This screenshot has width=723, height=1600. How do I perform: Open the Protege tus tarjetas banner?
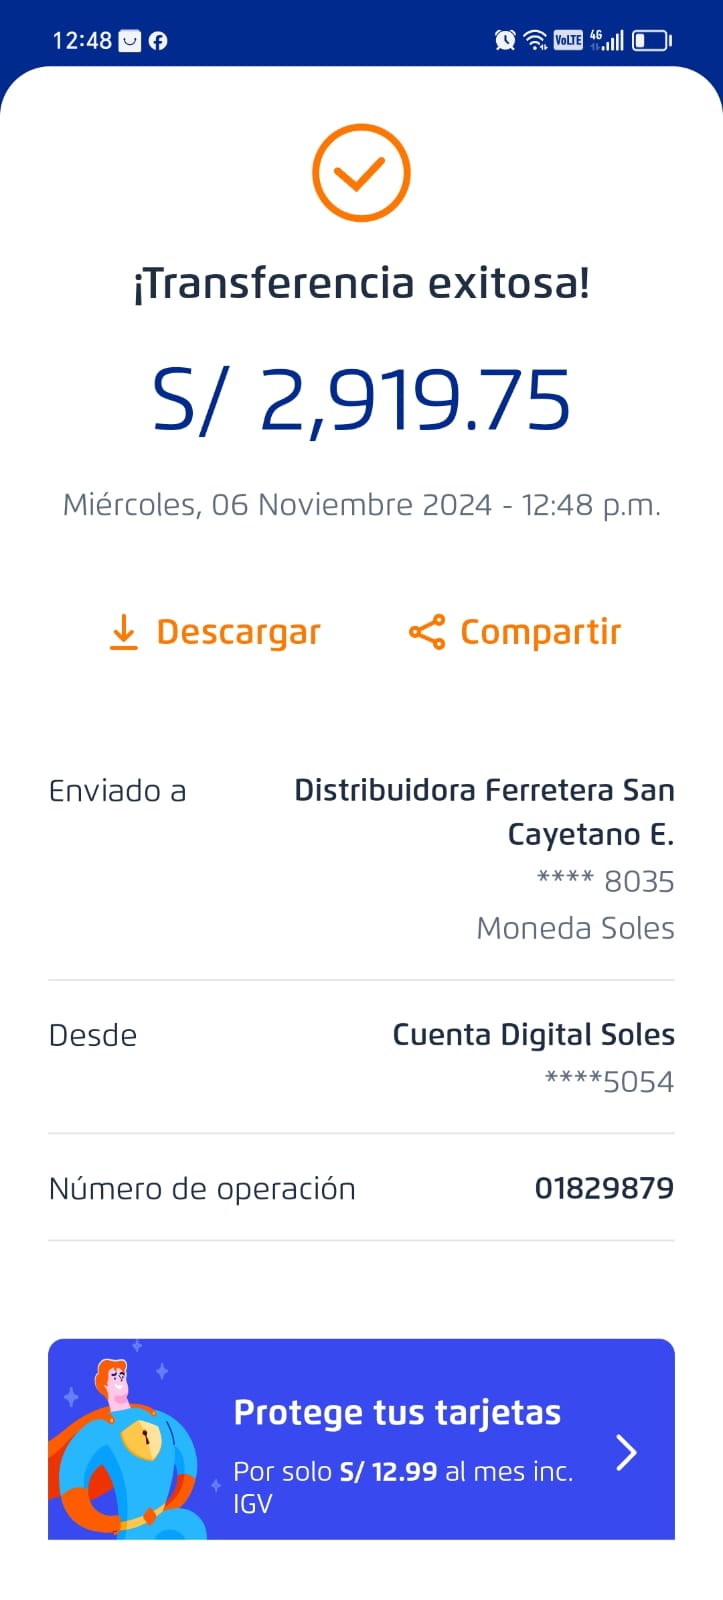click(x=400, y=1440)
